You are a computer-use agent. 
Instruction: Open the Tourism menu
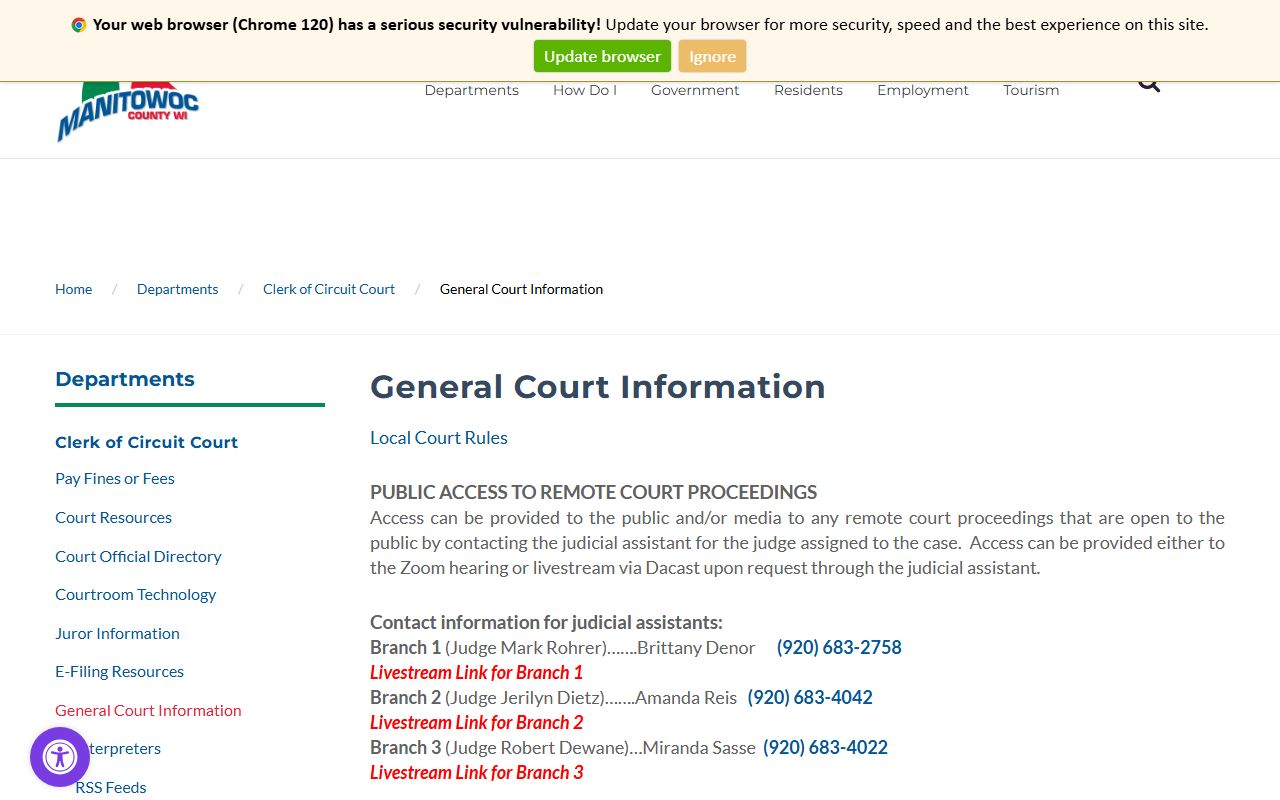(x=1031, y=90)
